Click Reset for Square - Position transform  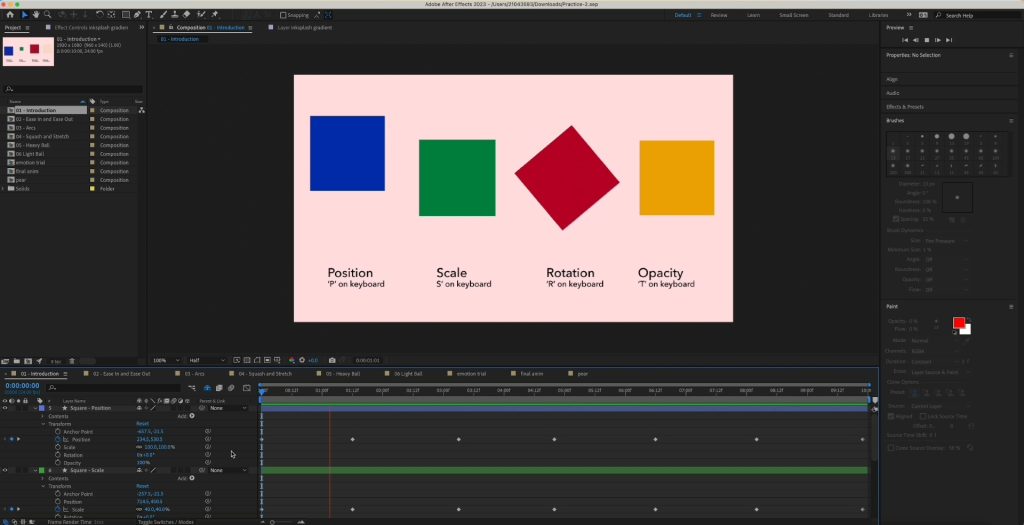142,424
